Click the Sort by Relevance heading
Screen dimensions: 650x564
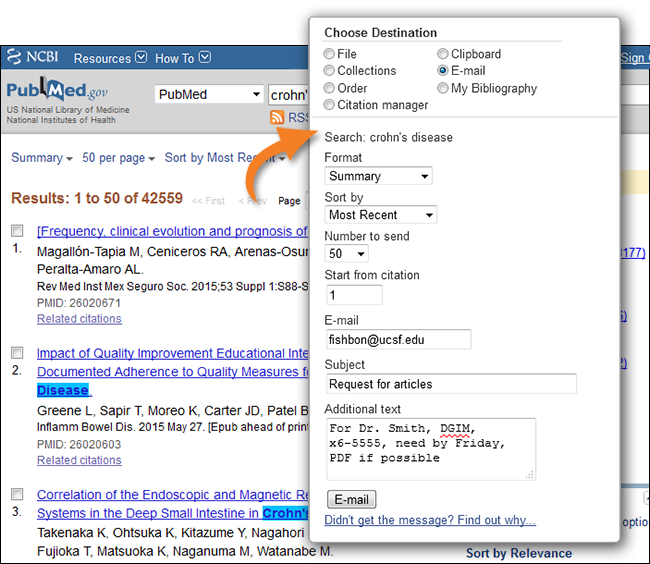click(519, 553)
